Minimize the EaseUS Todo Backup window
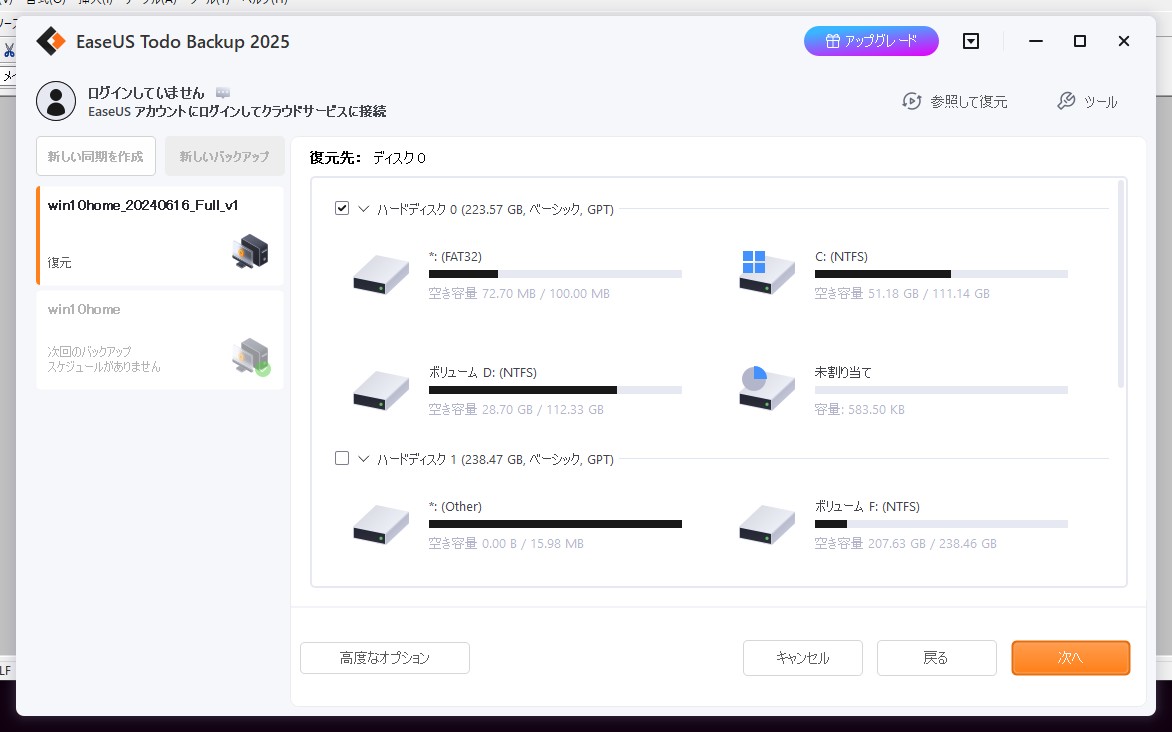 click(1036, 41)
